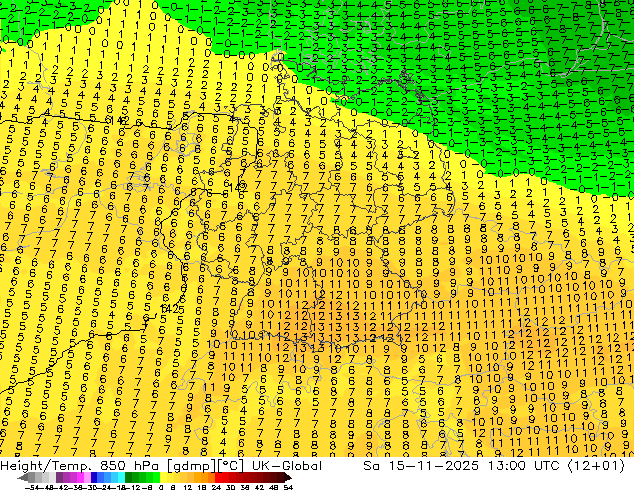This screenshot has width=634, height=490.
Task: Click the '850 hPa' level label
Action: [129, 466]
